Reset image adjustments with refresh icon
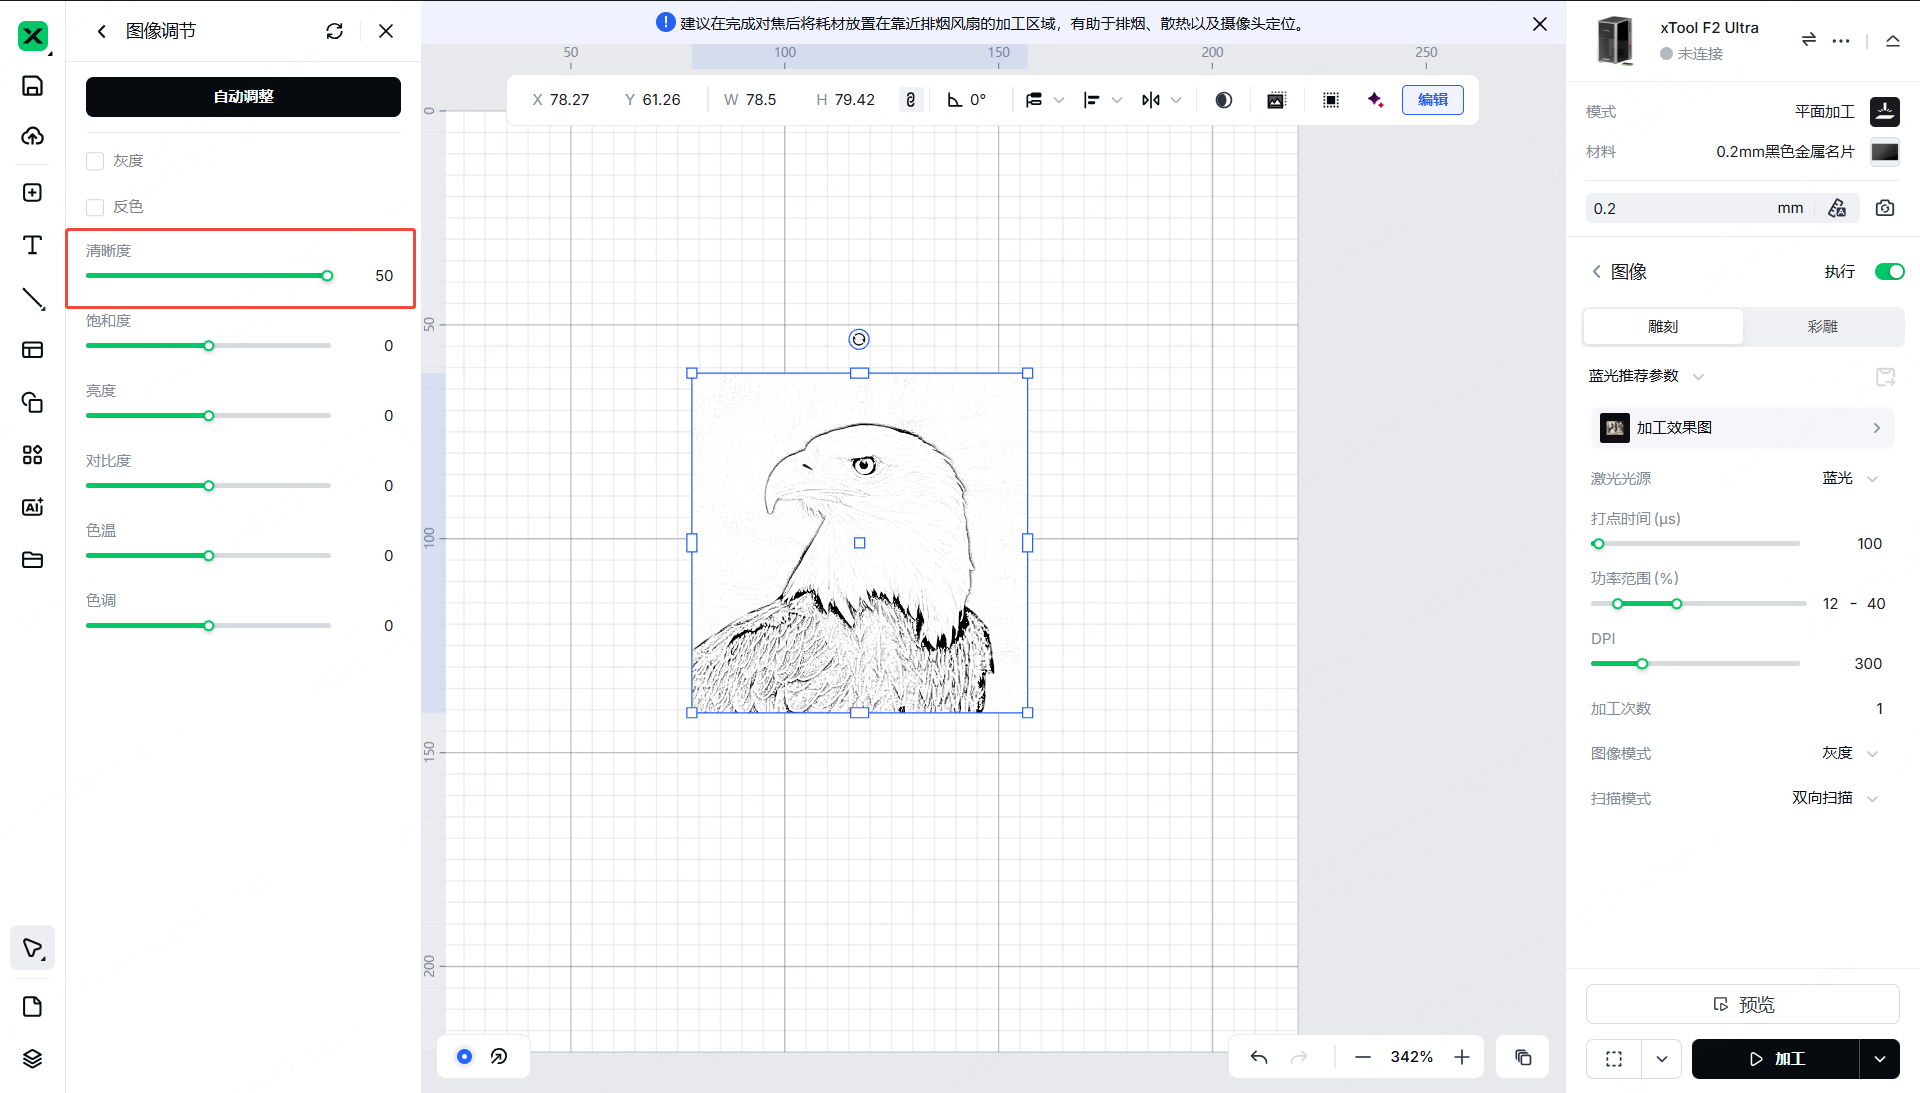This screenshot has width=1920, height=1093. click(334, 31)
